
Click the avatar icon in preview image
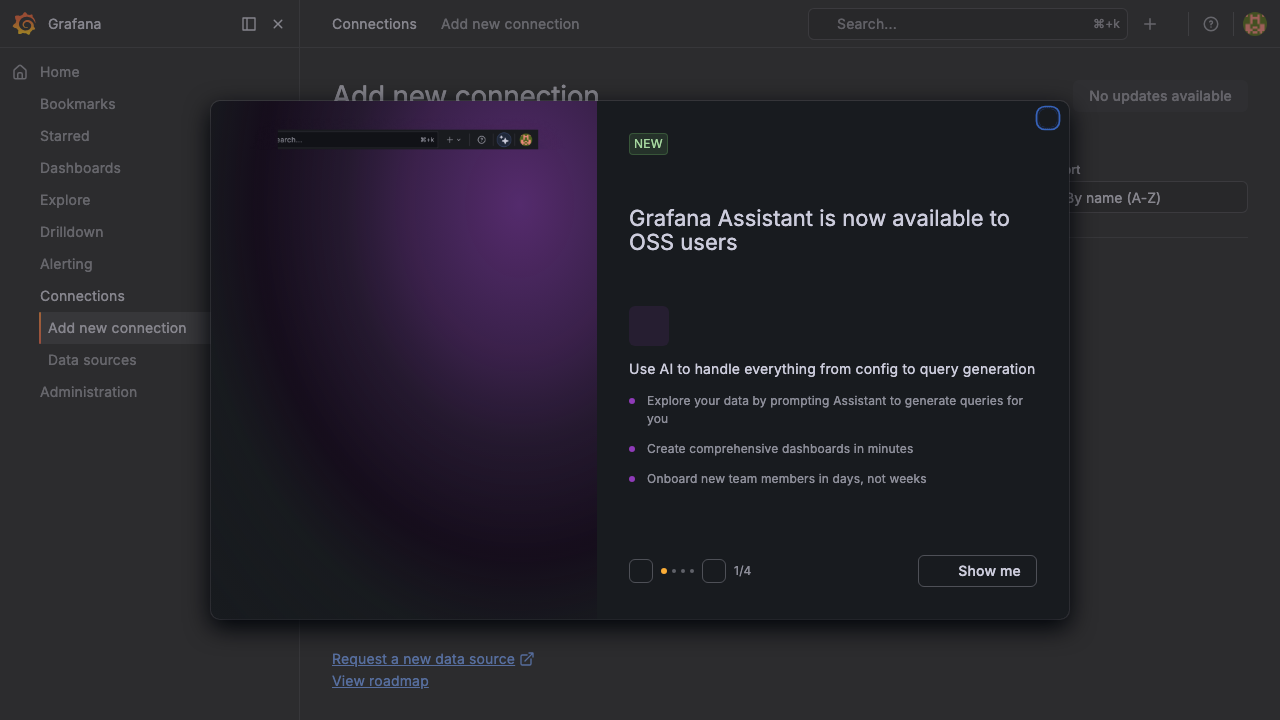click(x=526, y=140)
